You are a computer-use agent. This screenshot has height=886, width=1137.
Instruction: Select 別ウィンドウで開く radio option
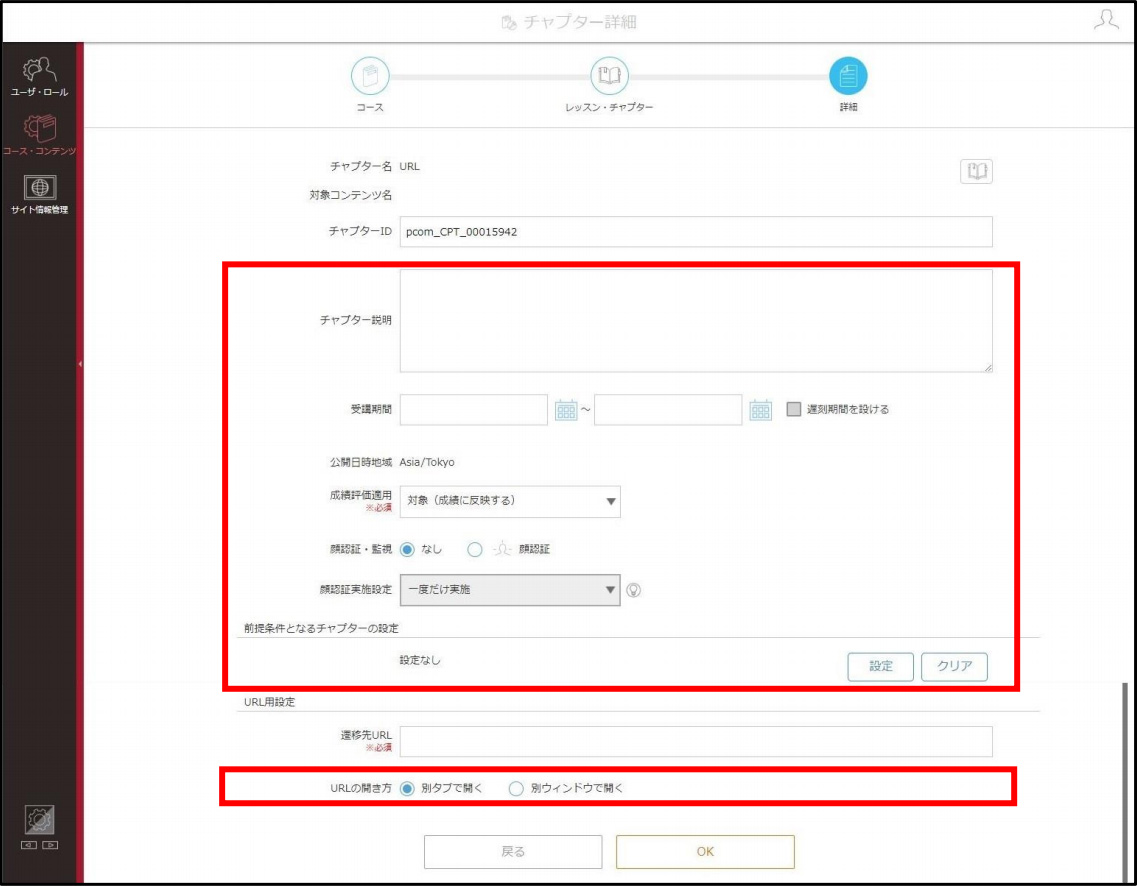coord(516,788)
